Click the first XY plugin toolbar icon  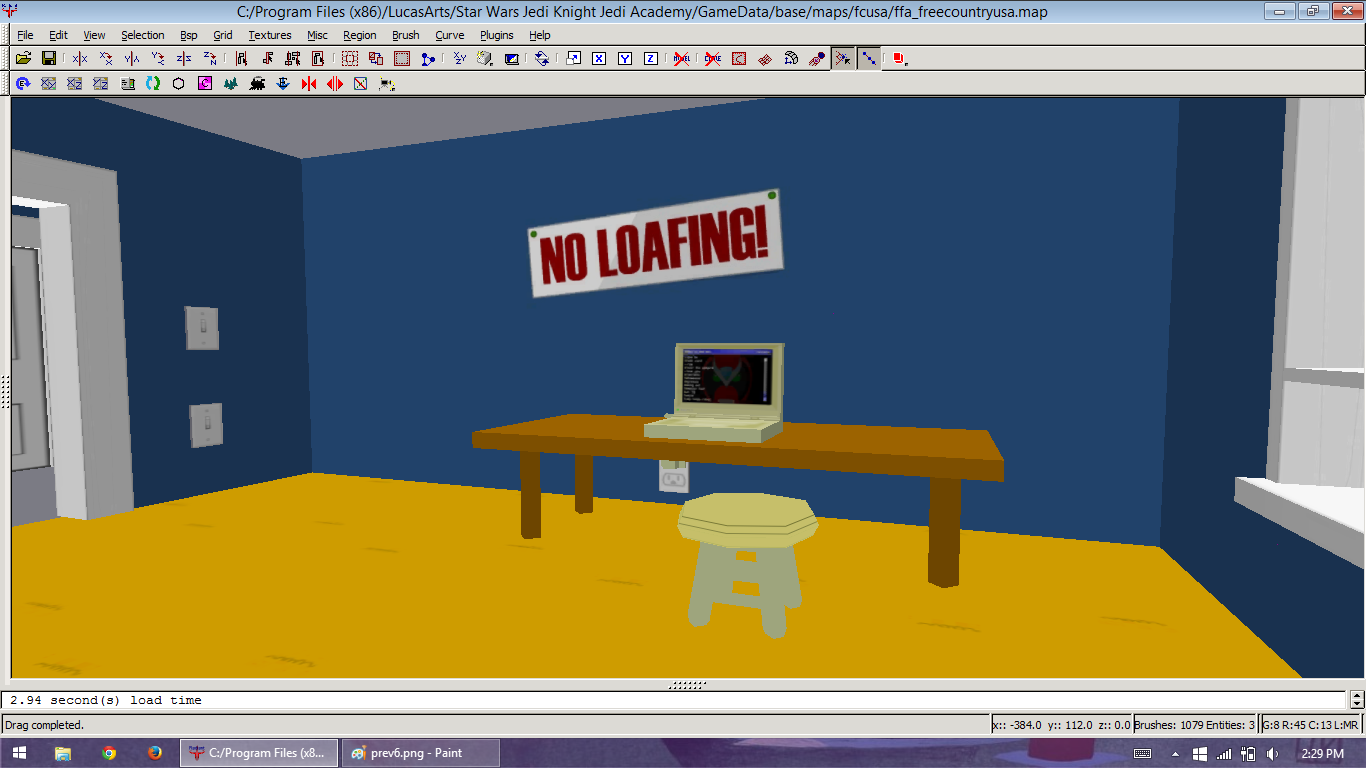[48, 84]
